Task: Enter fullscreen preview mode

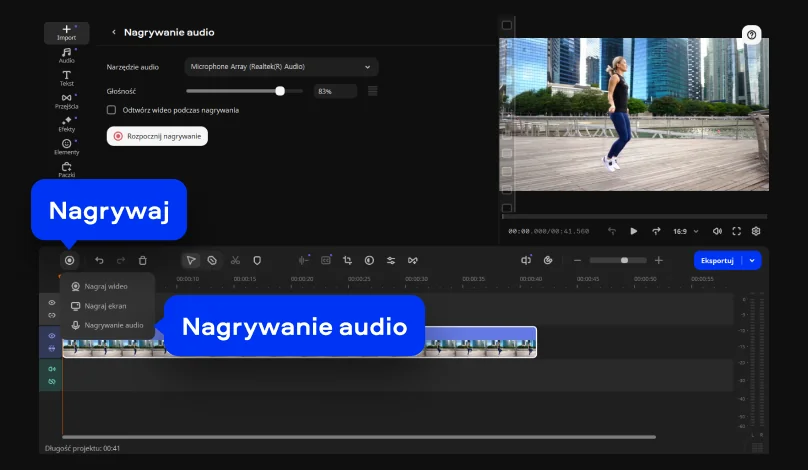Action: [x=737, y=231]
